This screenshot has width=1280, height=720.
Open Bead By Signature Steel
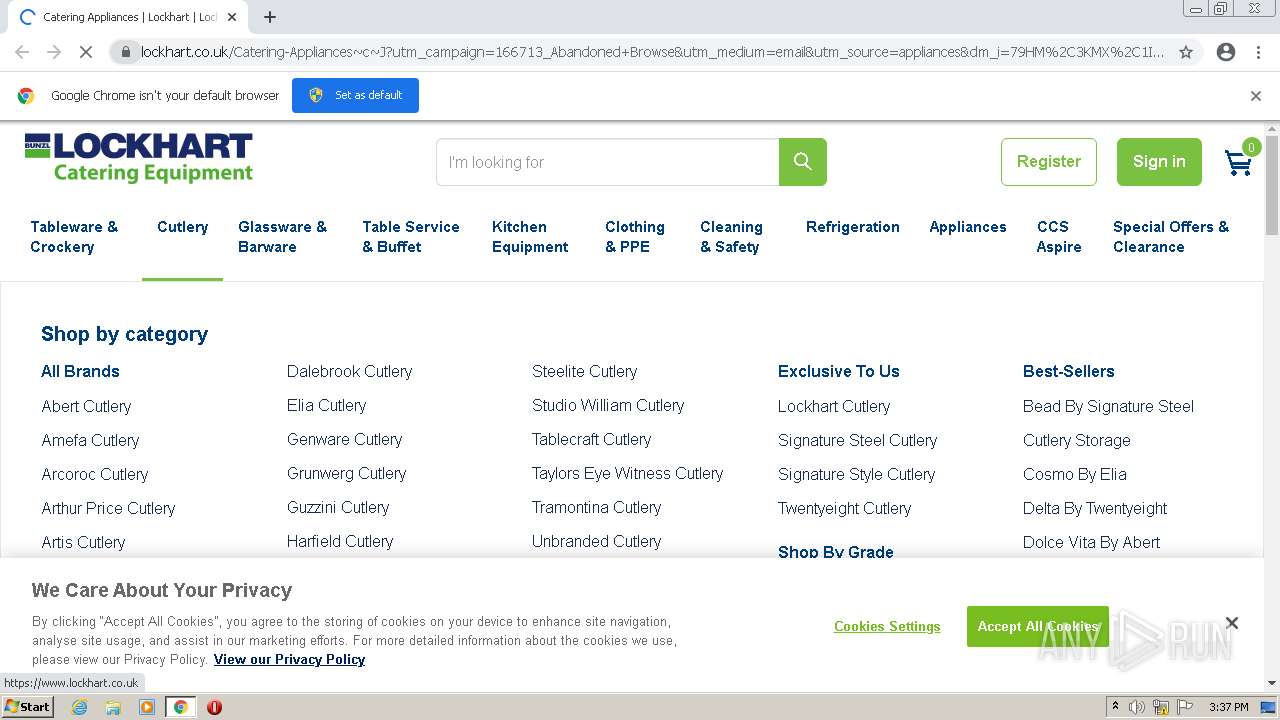point(1108,406)
